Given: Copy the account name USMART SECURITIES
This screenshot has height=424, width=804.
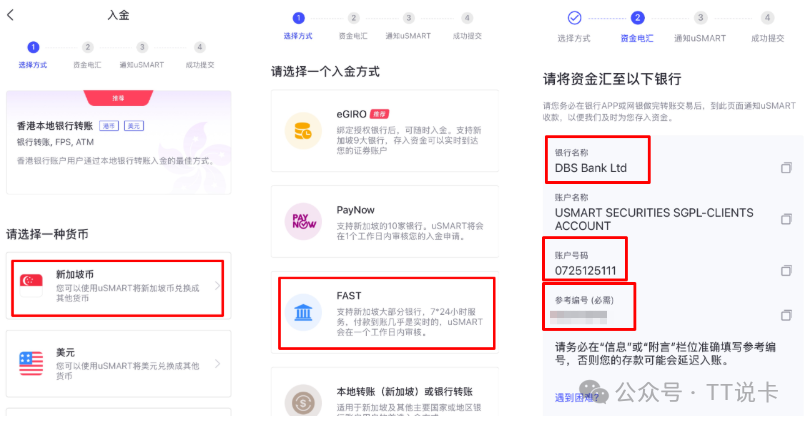Looking at the screenshot, I should pos(786,219).
